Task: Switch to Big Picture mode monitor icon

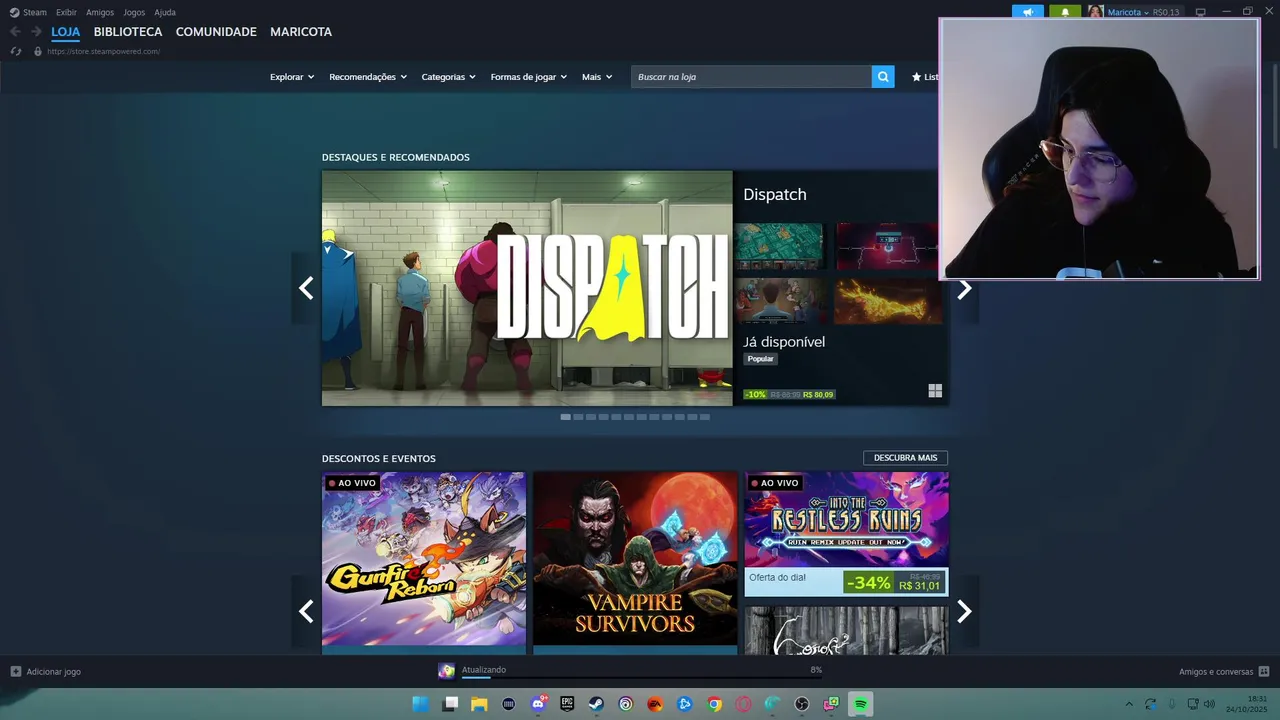Action: tap(1201, 12)
